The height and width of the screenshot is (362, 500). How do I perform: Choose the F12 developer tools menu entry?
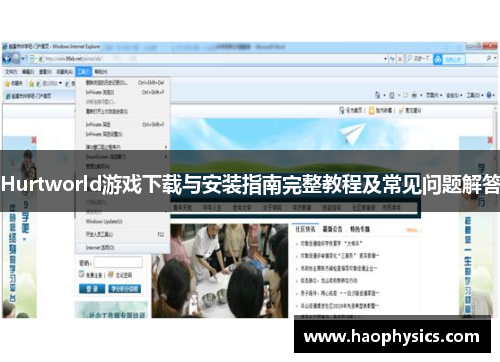coord(123,235)
